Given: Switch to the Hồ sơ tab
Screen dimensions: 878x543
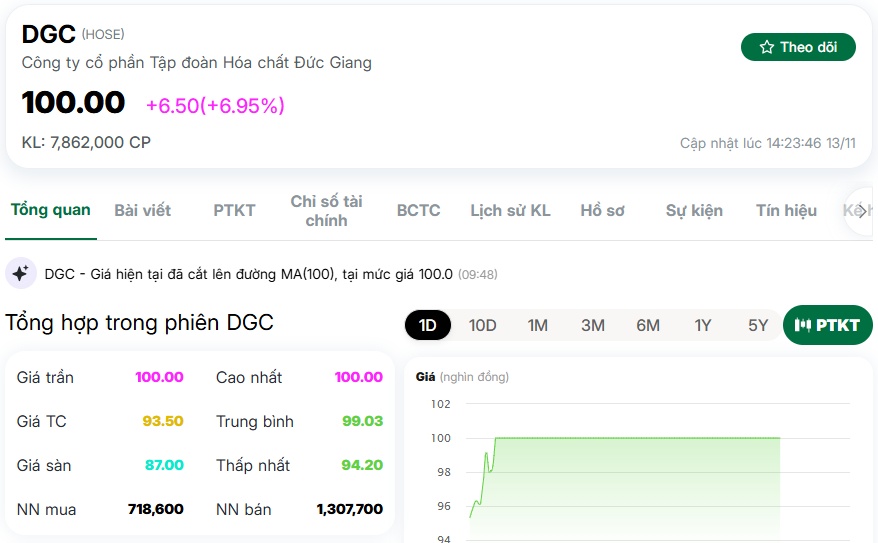Looking at the screenshot, I should [x=603, y=210].
